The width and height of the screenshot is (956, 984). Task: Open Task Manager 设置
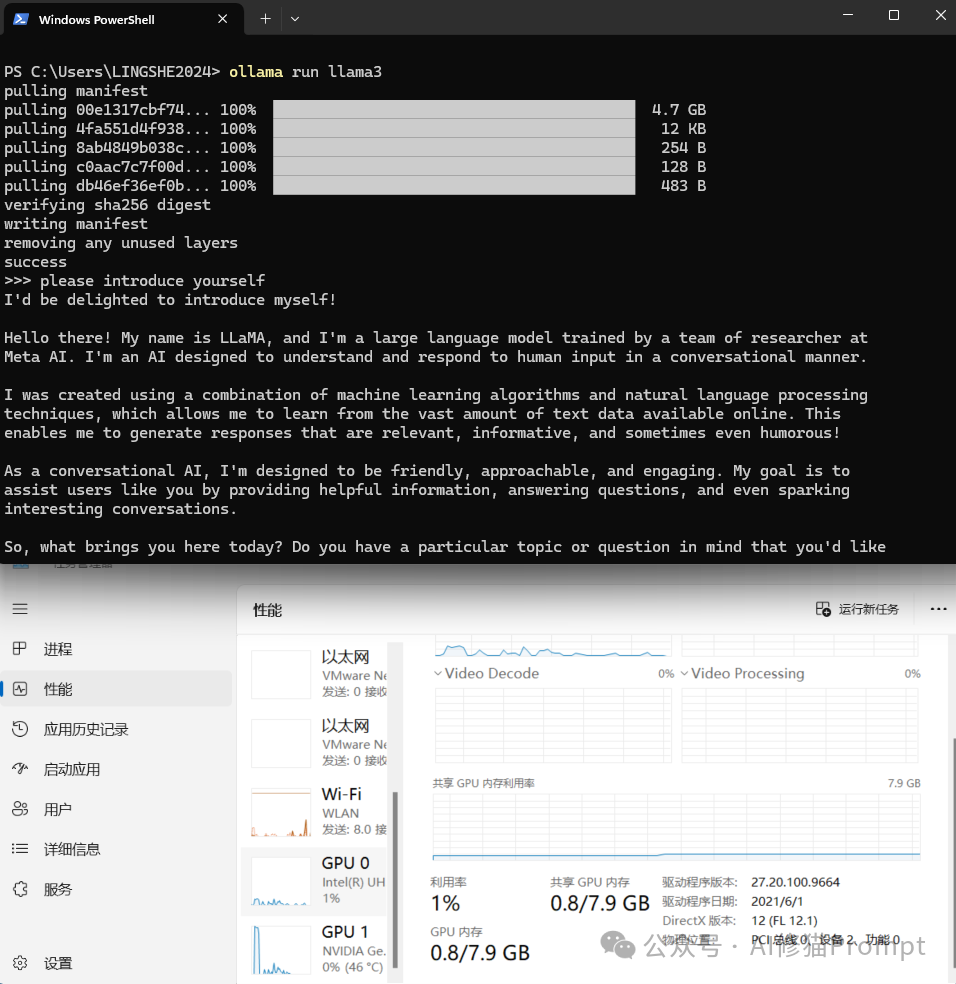pos(116,963)
